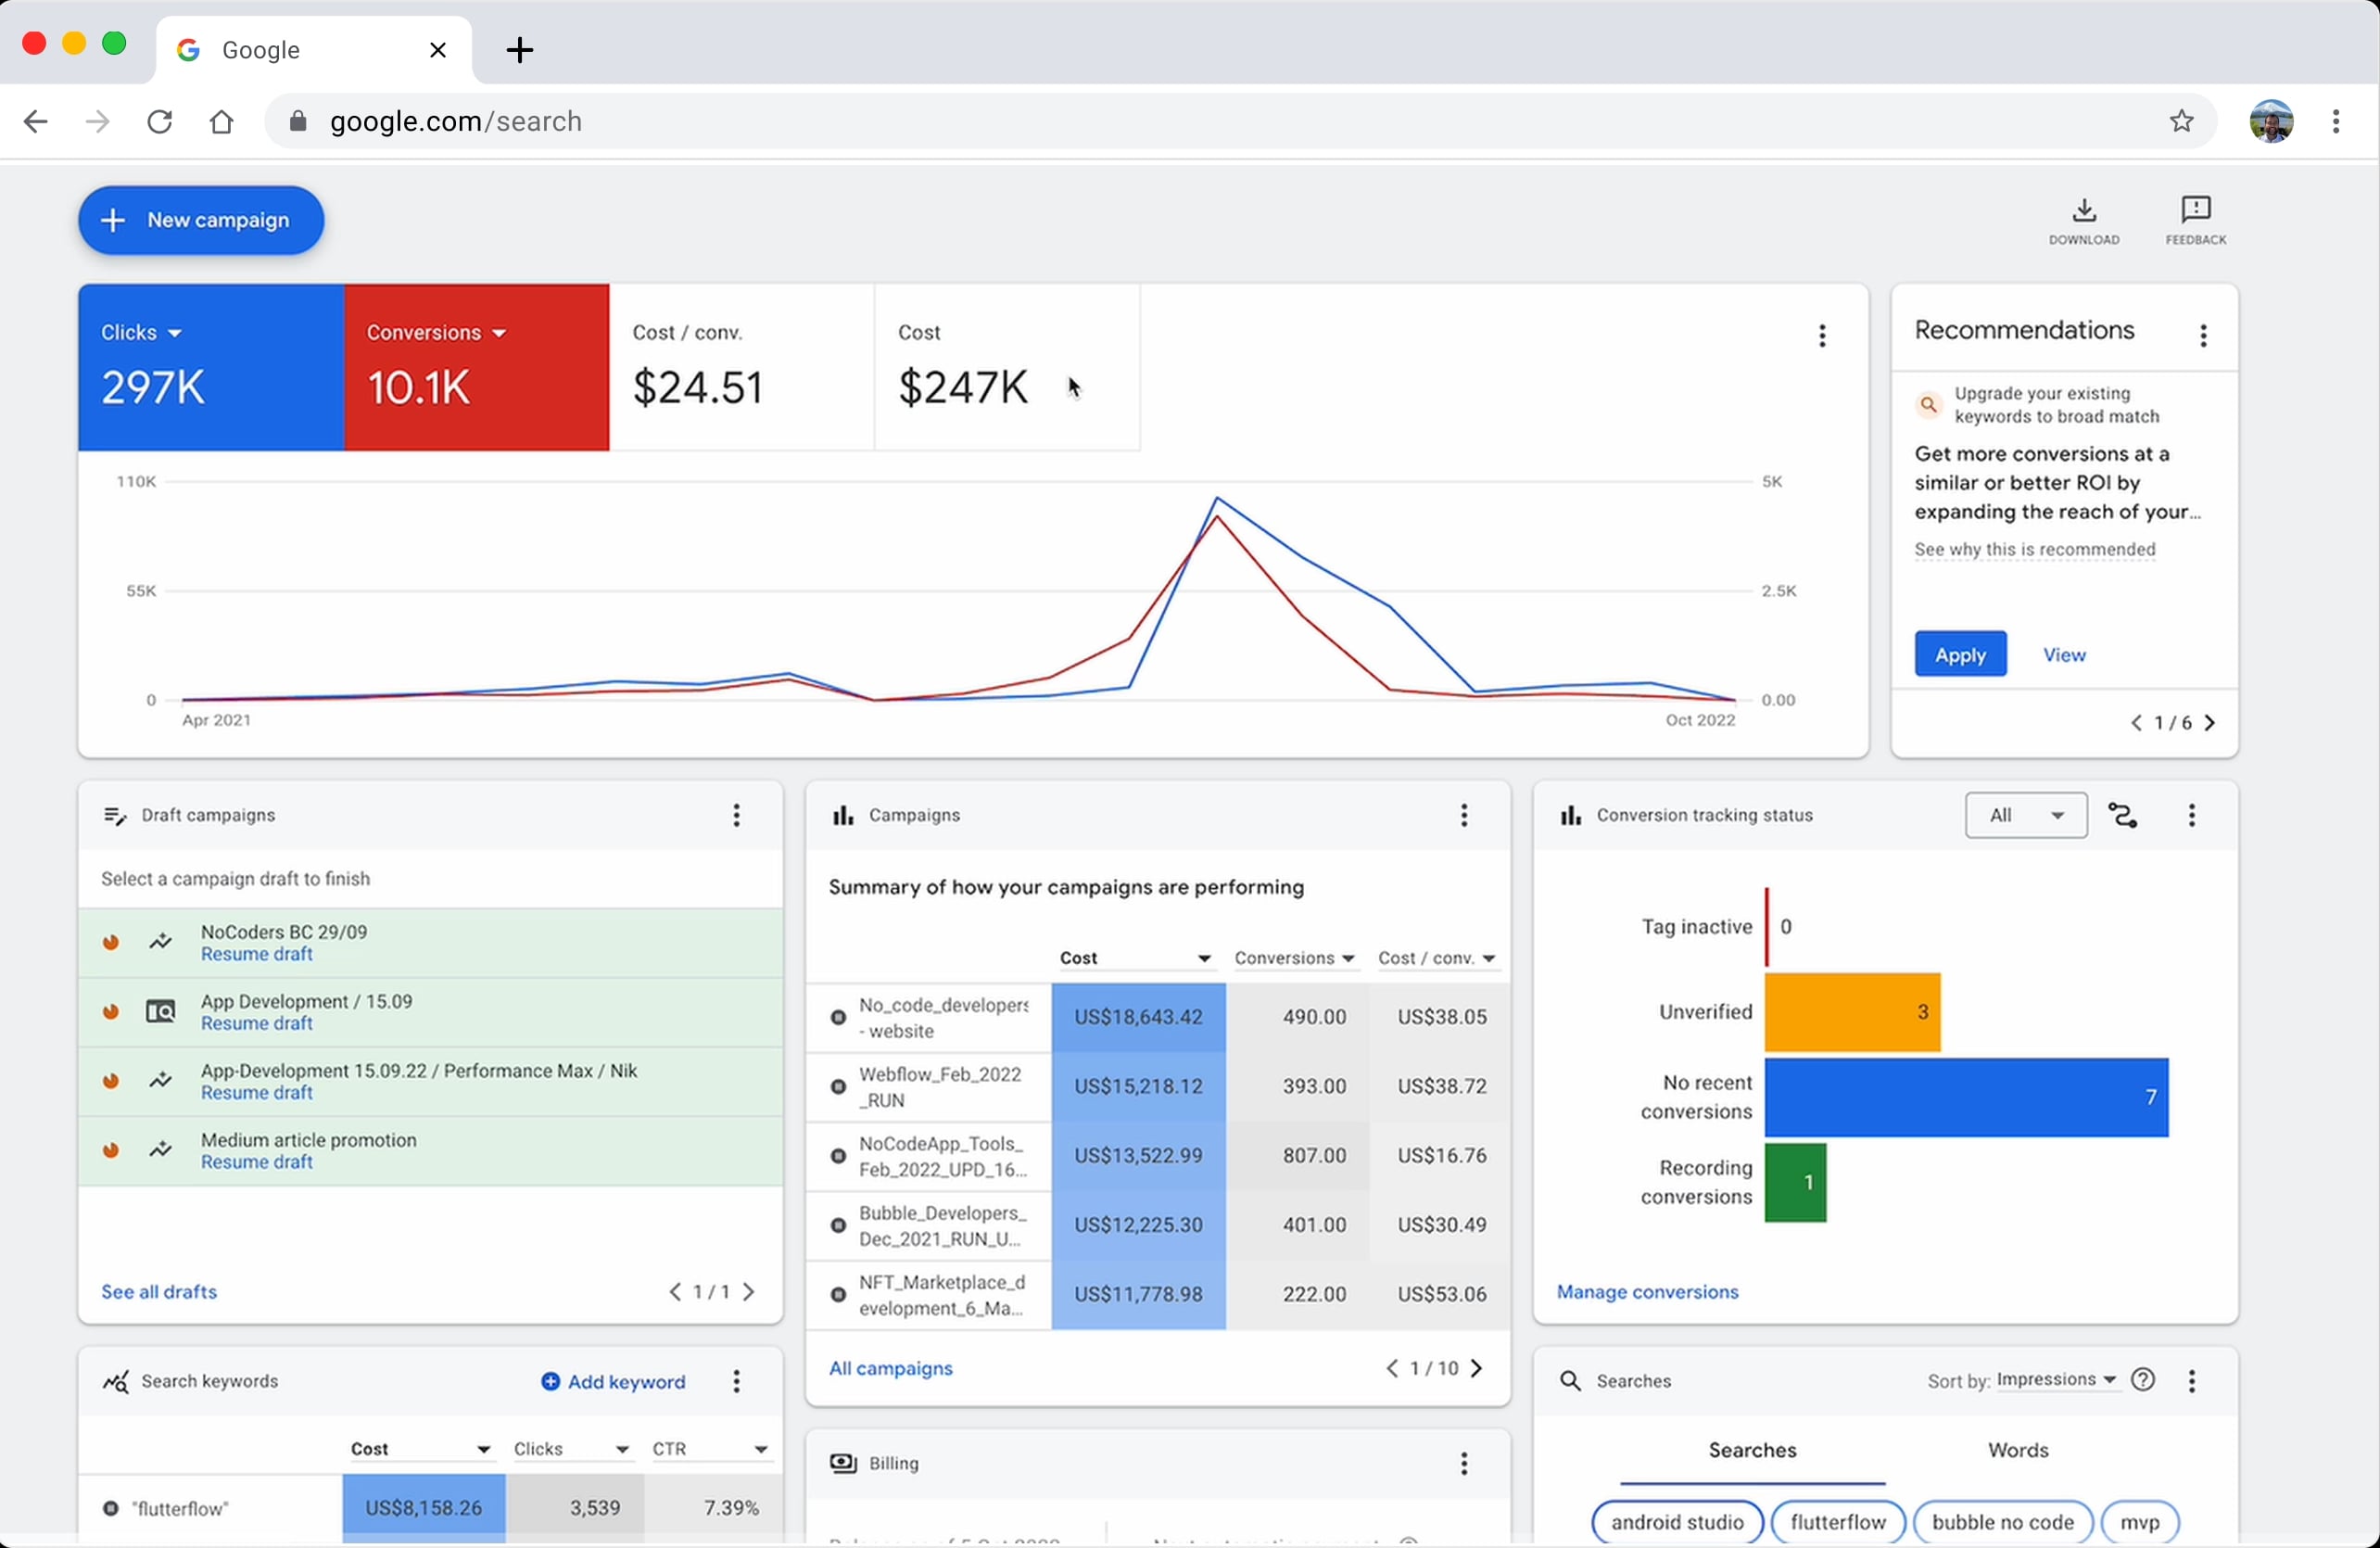Click the orange Unverified bar
2380x1548 pixels.
coord(1852,1012)
